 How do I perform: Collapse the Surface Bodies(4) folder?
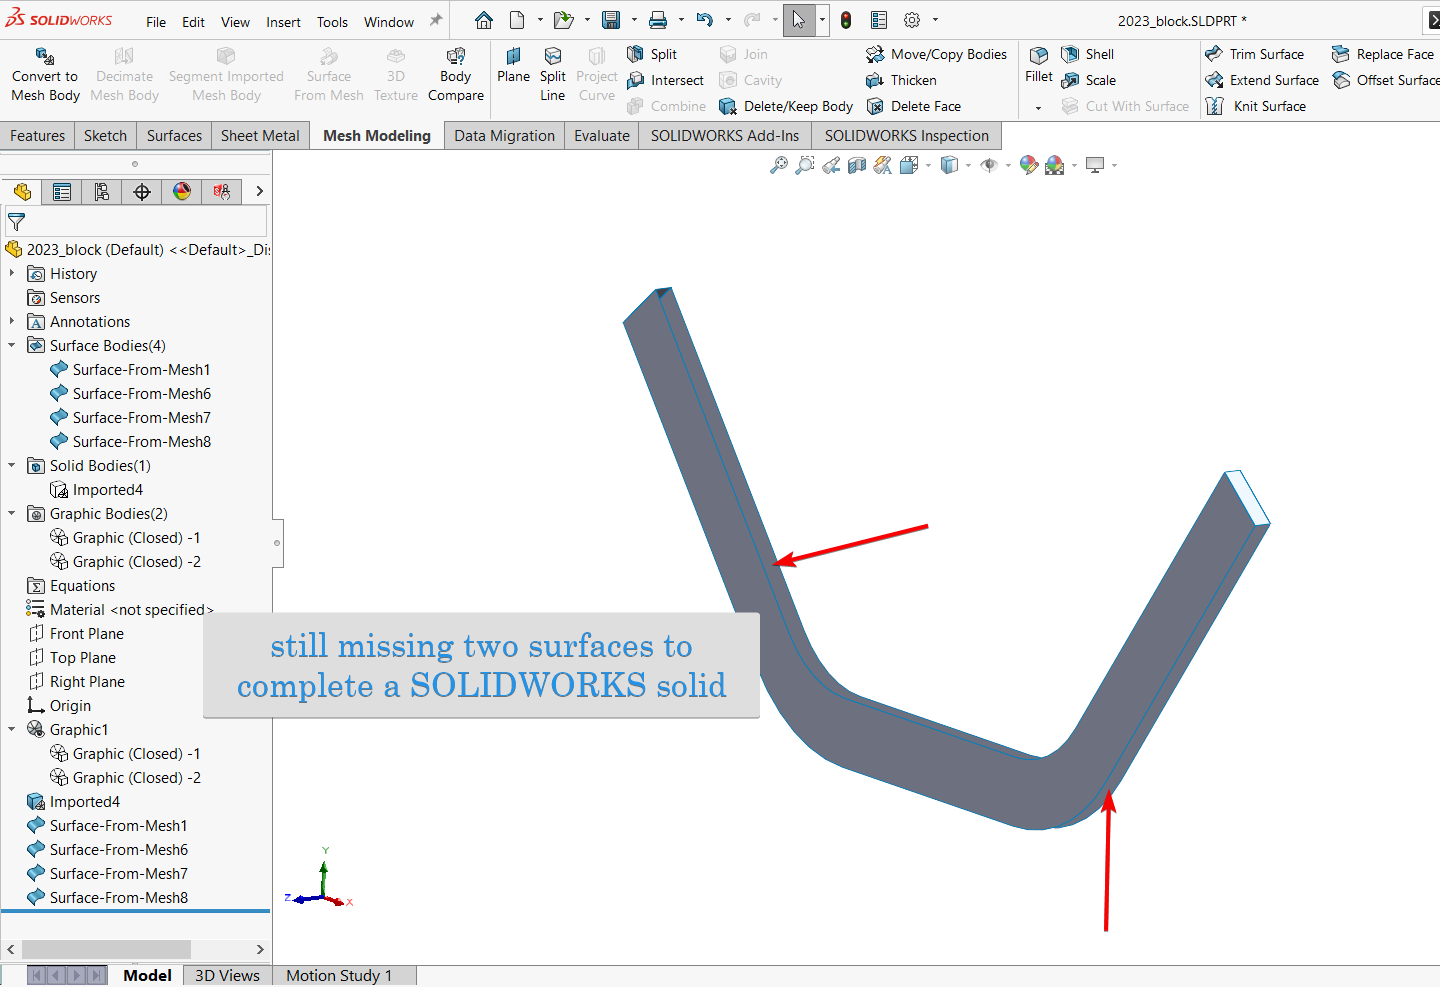[12, 345]
